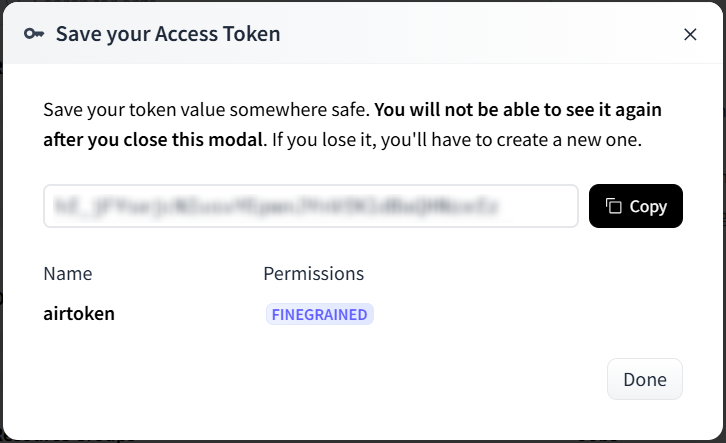This screenshot has width=726, height=443.
Task: Click the "Save your token value somewhere safe" sentence
Action: pos(207,109)
